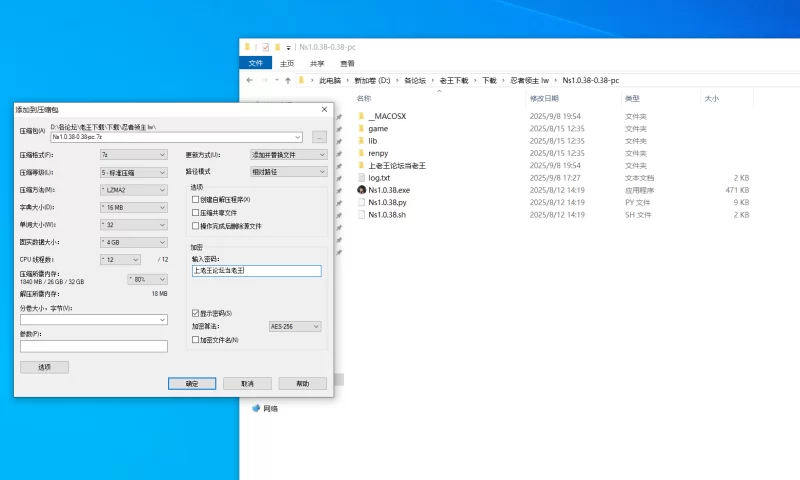Open 压缩等级 dropdown
The image size is (800, 480).
(134, 172)
